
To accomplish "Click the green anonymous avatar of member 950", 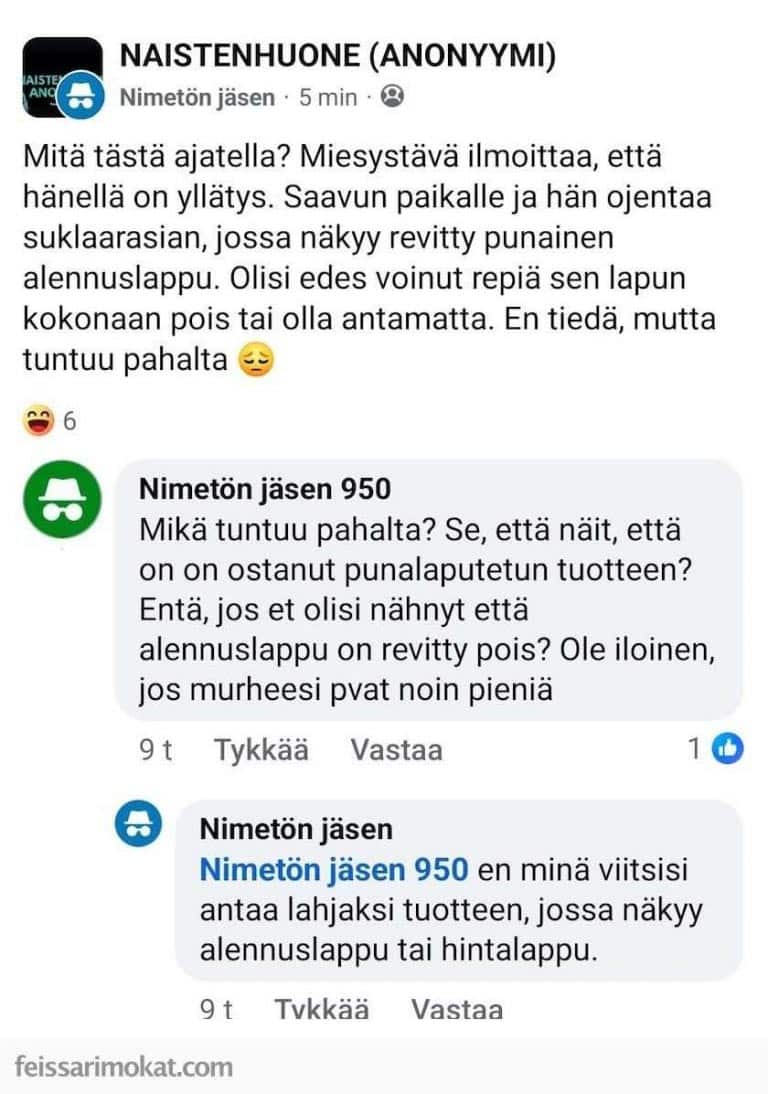I will pyautogui.click(x=62, y=499).
